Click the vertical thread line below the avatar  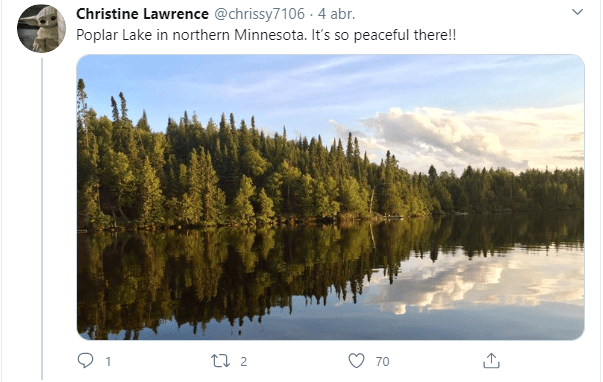[x=42, y=219]
